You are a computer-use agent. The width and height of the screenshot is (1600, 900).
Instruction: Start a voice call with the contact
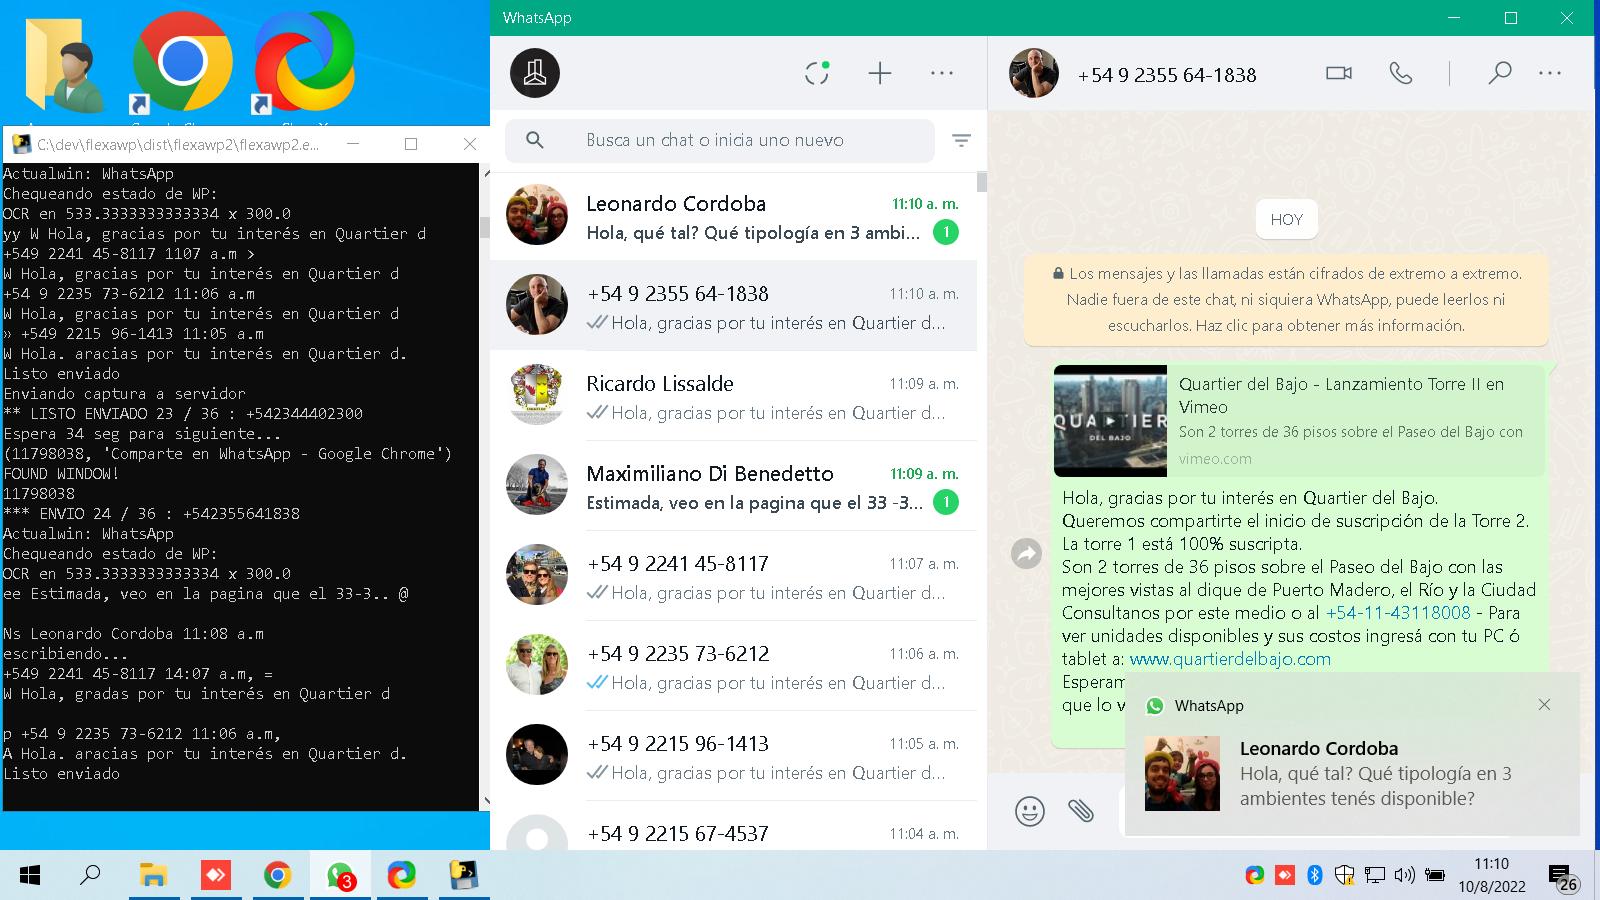coord(1401,73)
